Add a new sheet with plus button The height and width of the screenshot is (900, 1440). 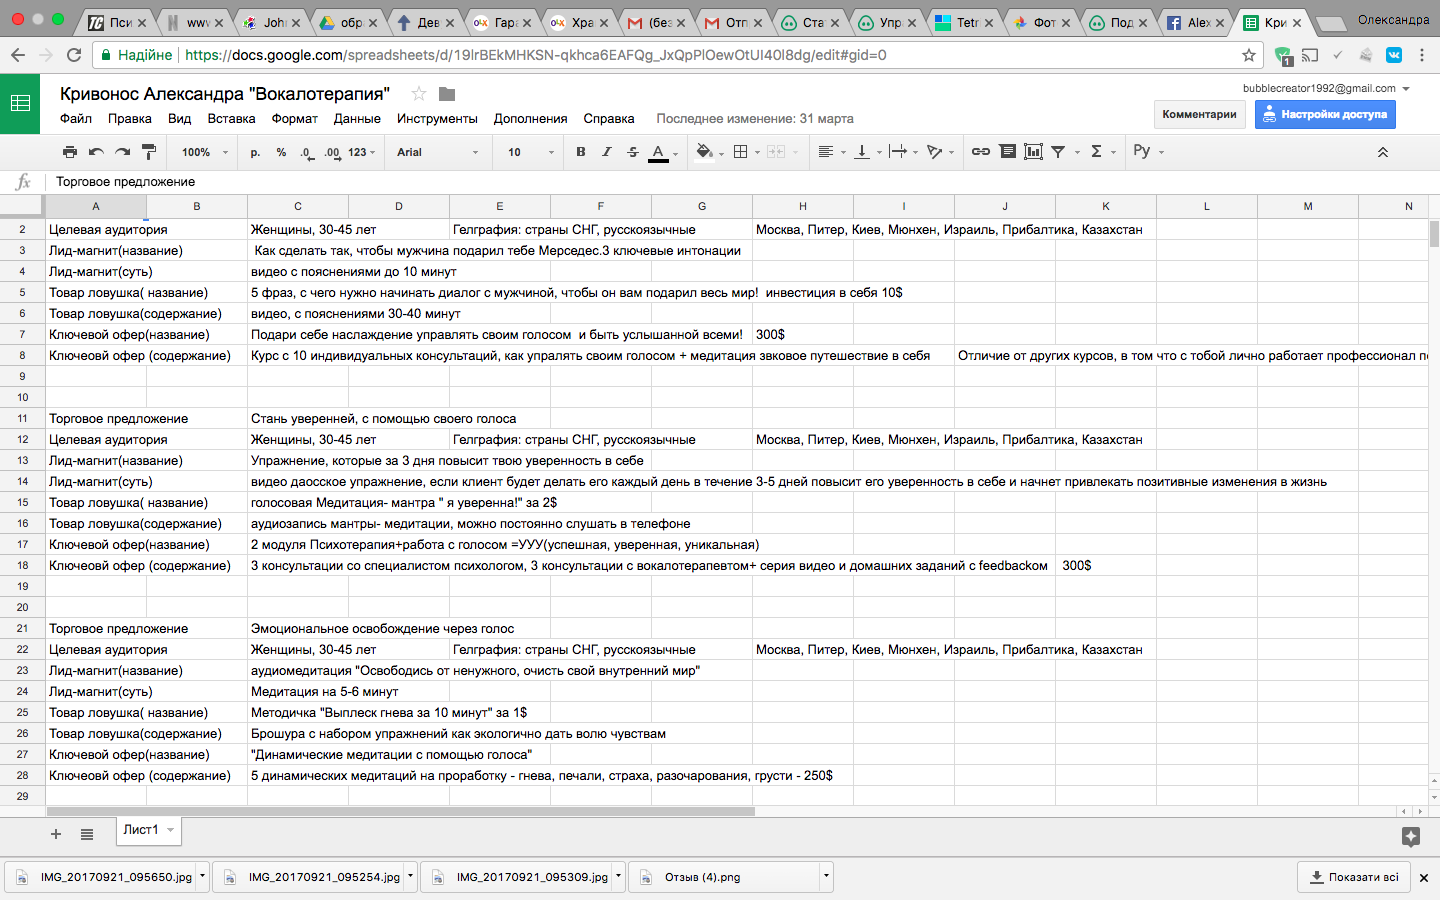click(56, 834)
